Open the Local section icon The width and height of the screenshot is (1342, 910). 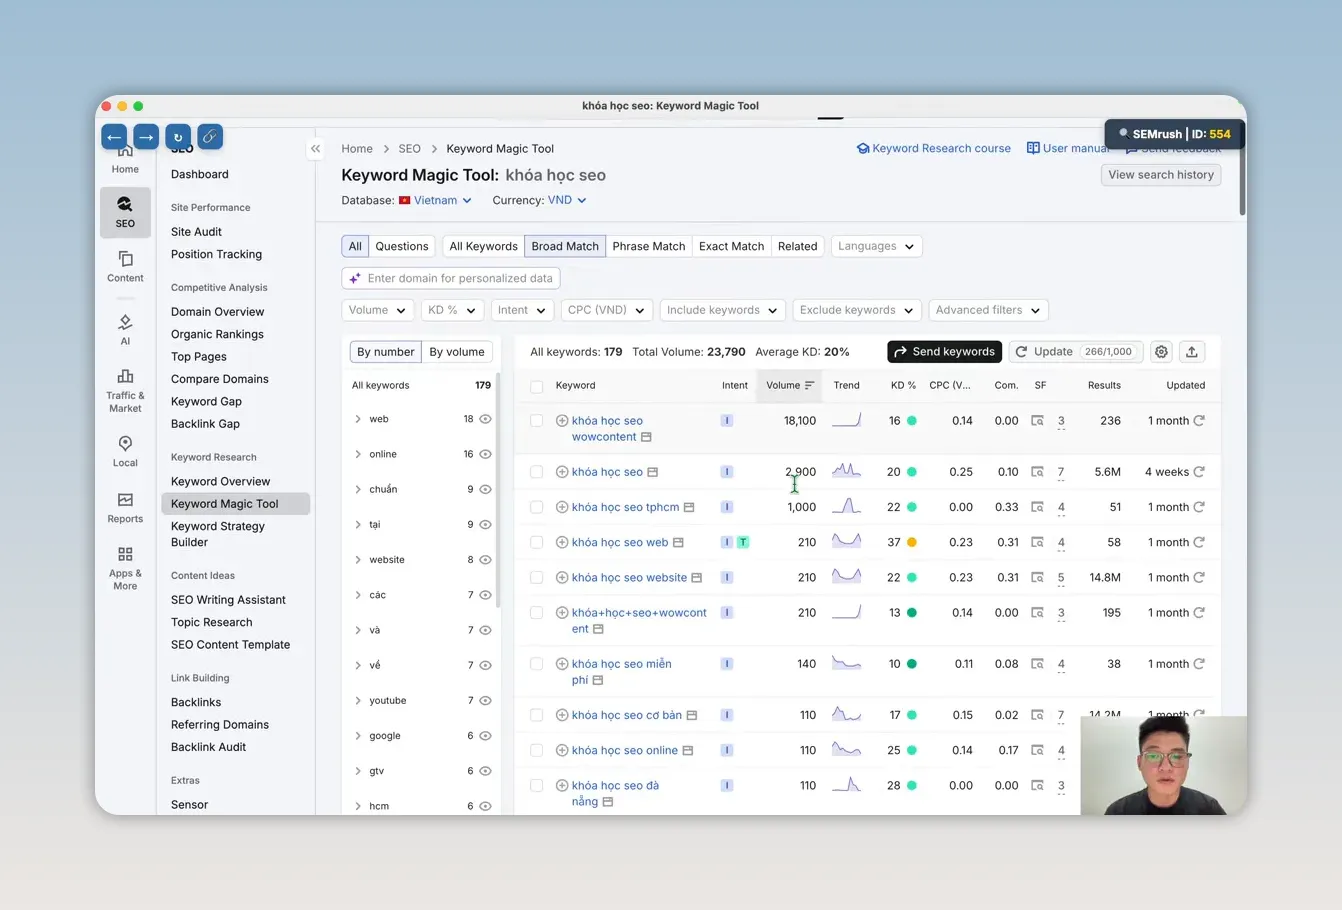coord(125,451)
